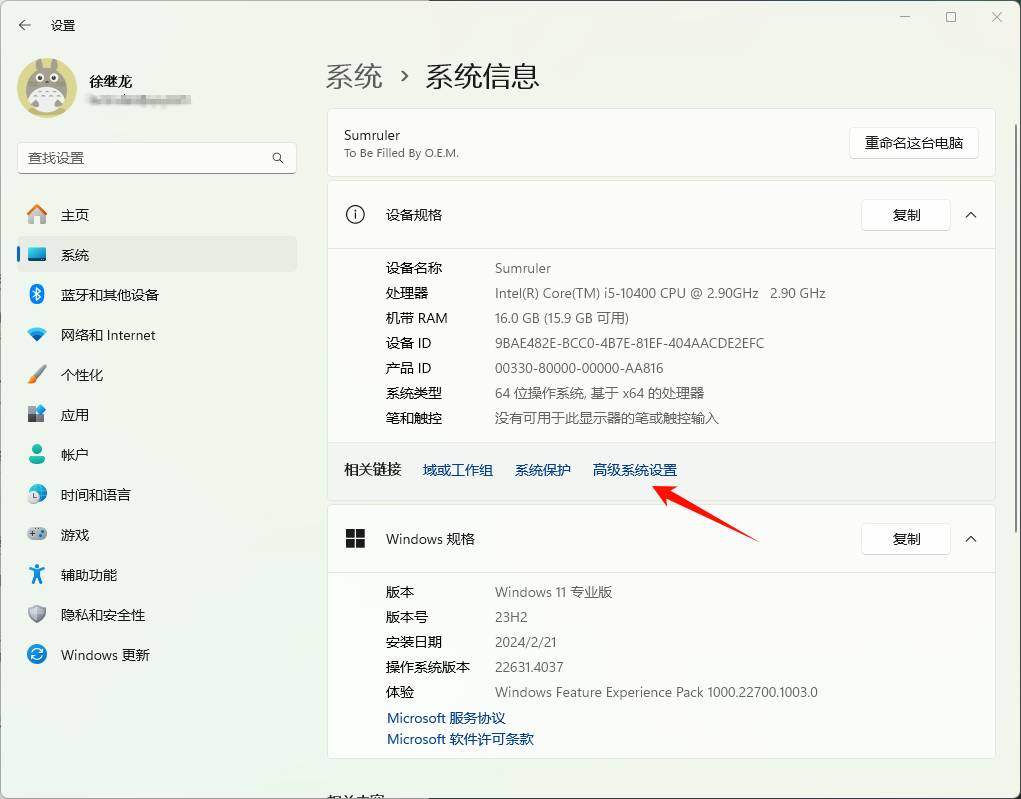Click device ID value 9BAE482E-BCC0-4B7E
The height and width of the screenshot is (799, 1021).
pos(630,343)
